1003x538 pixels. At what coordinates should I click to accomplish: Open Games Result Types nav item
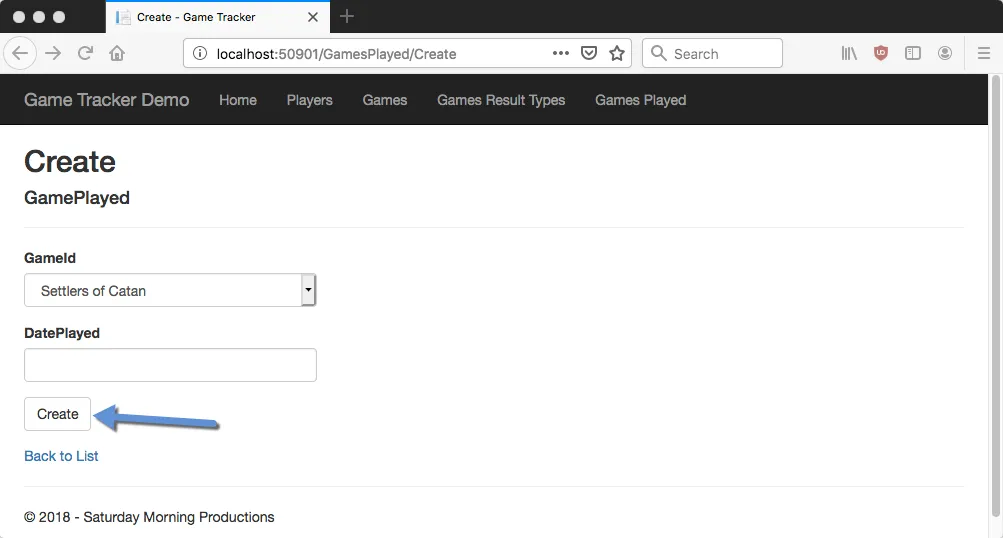501,100
